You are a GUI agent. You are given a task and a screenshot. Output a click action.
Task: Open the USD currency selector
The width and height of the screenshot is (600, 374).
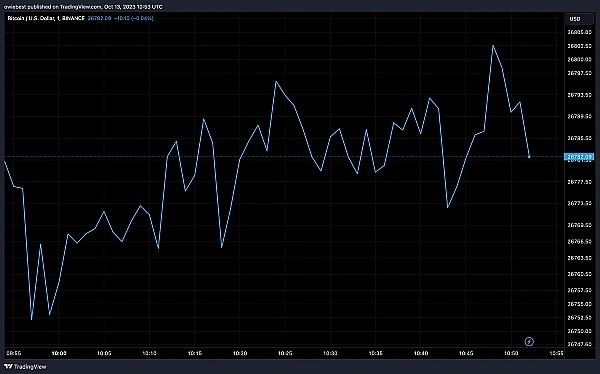[579, 19]
